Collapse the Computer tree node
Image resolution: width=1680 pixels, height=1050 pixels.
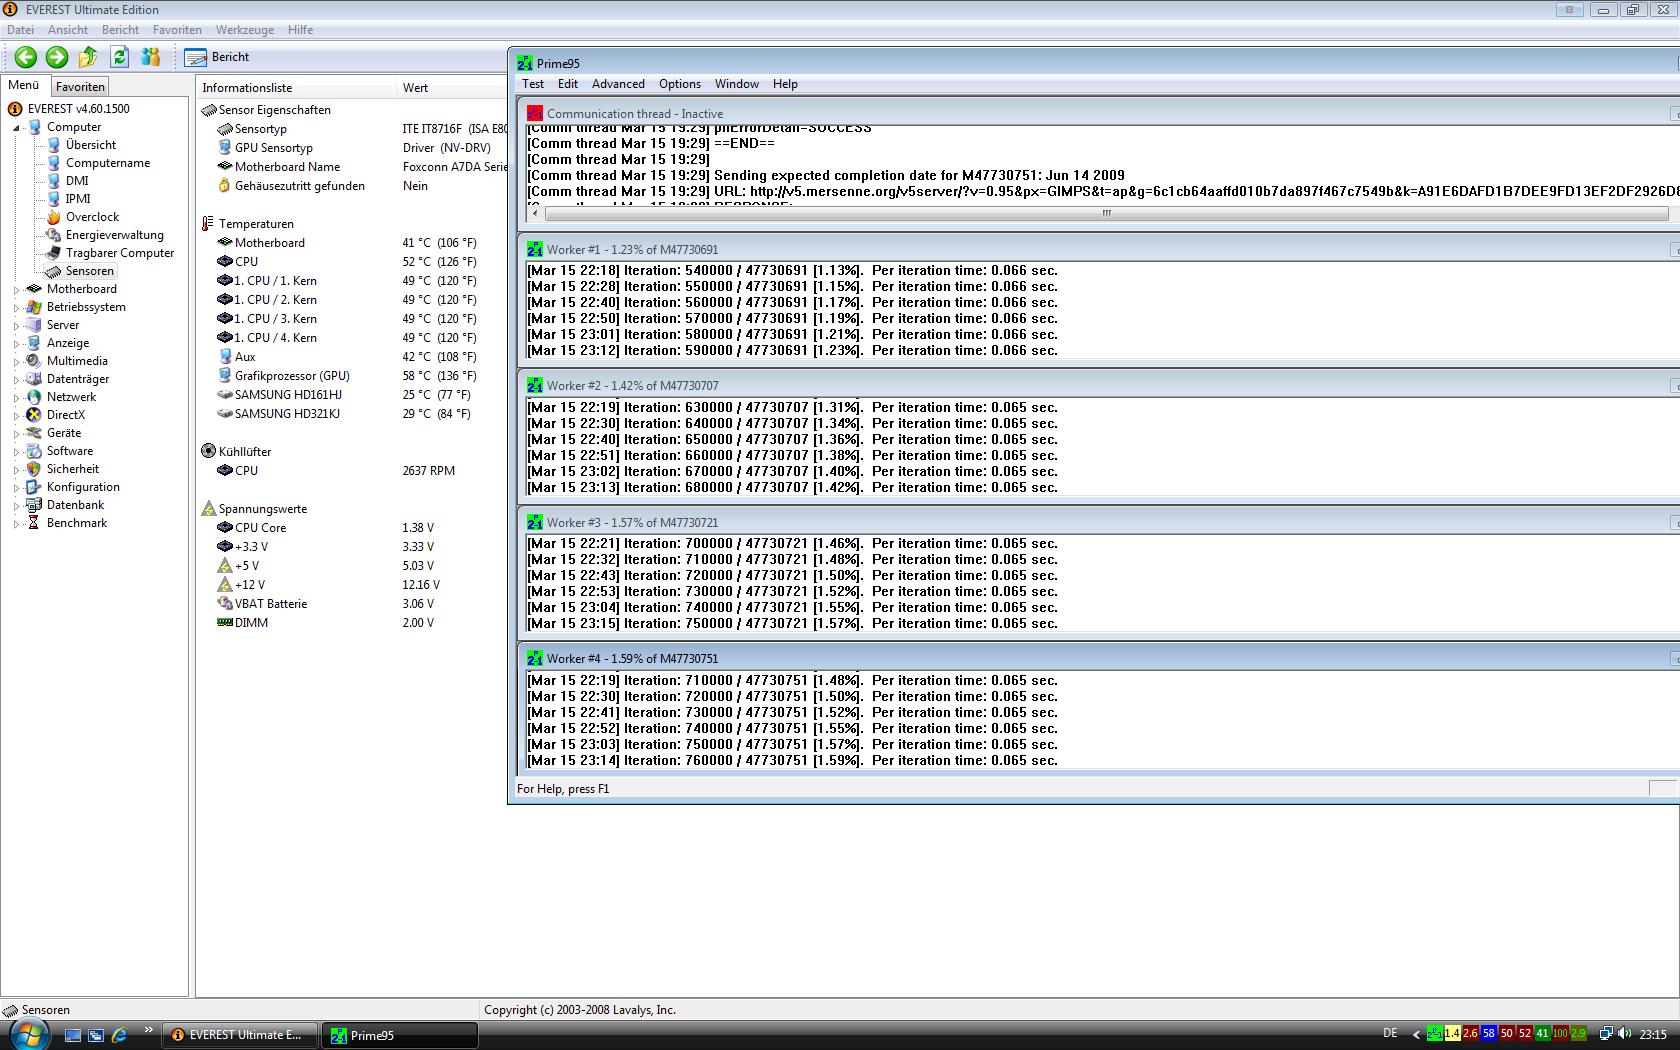coord(16,127)
